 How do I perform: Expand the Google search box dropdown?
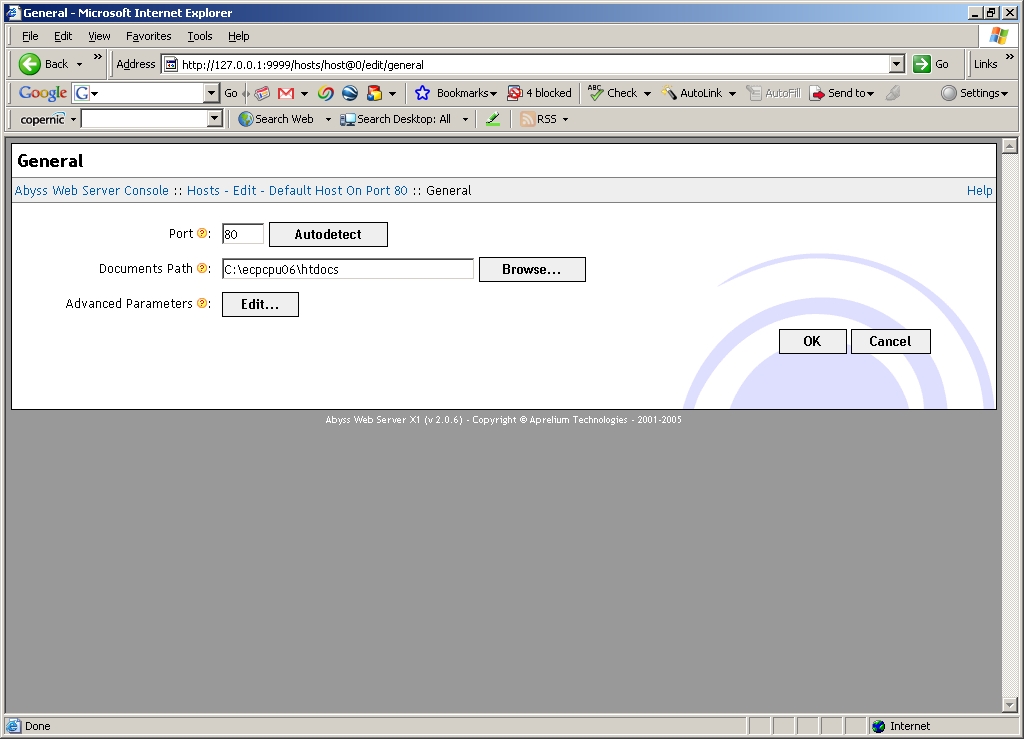coord(211,93)
